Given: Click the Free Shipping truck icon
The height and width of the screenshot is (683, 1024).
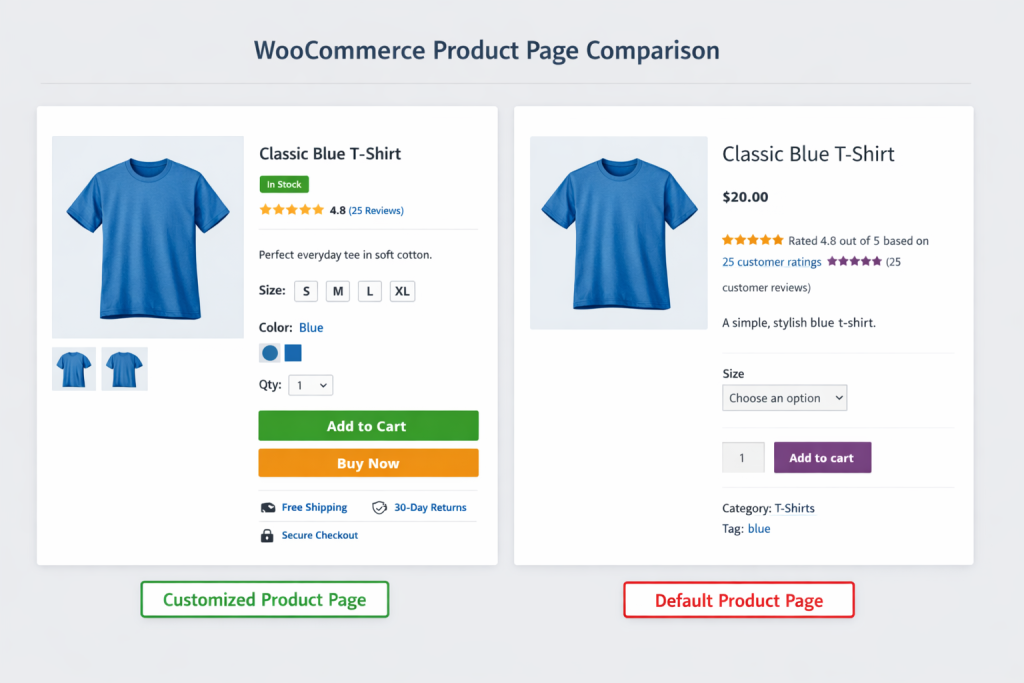Looking at the screenshot, I should (x=268, y=508).
